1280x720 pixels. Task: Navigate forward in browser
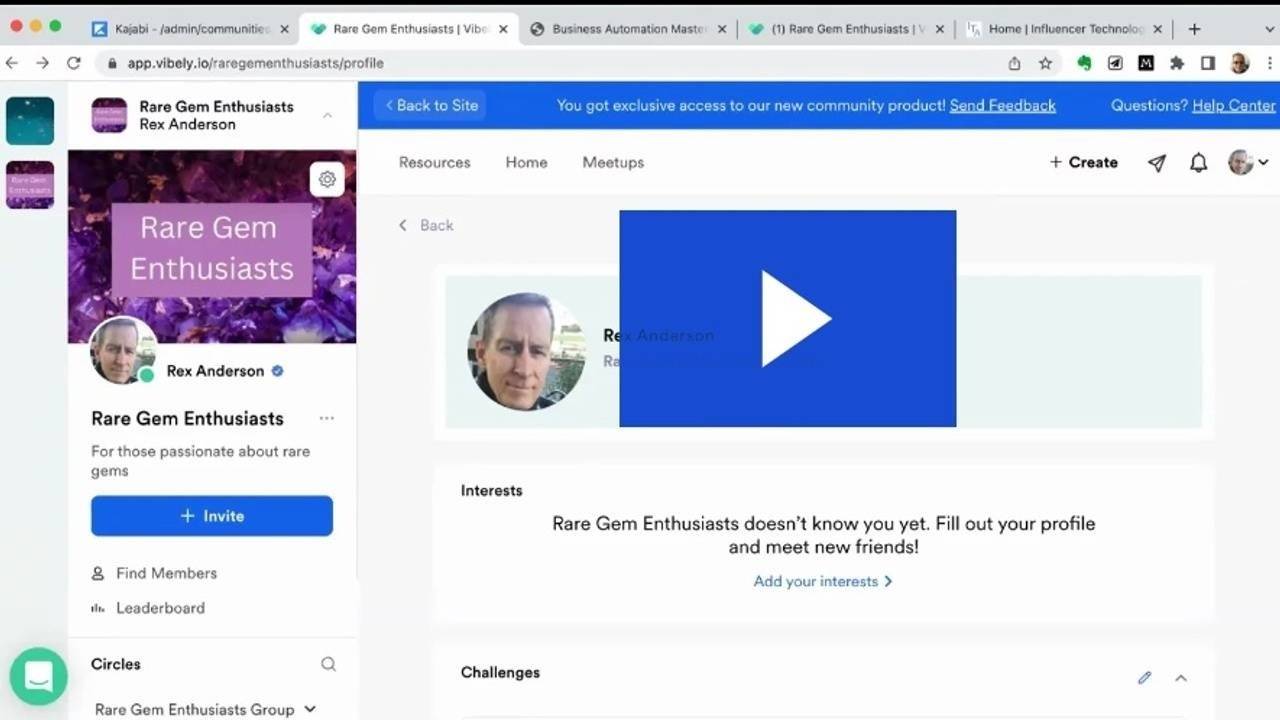click(42, 63)
